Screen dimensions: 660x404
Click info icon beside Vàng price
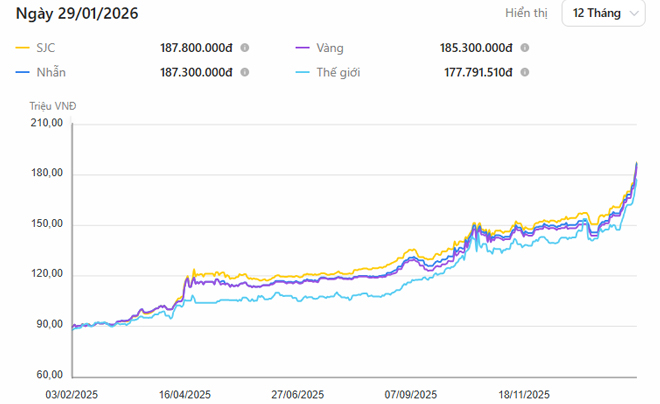(x=525, y=47)
